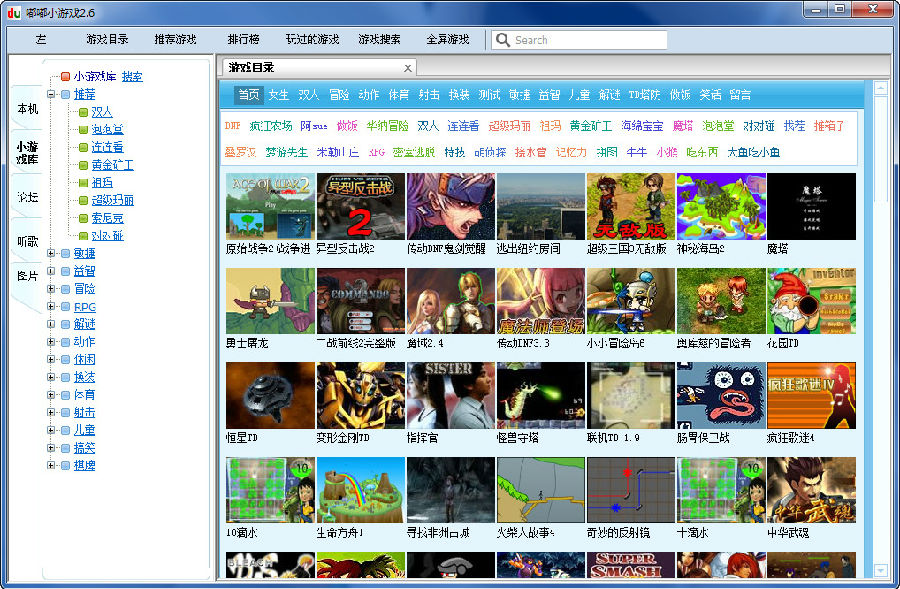
Task: Switch to 全屏游戏 fullscreen mode
Action: (448, 40)
